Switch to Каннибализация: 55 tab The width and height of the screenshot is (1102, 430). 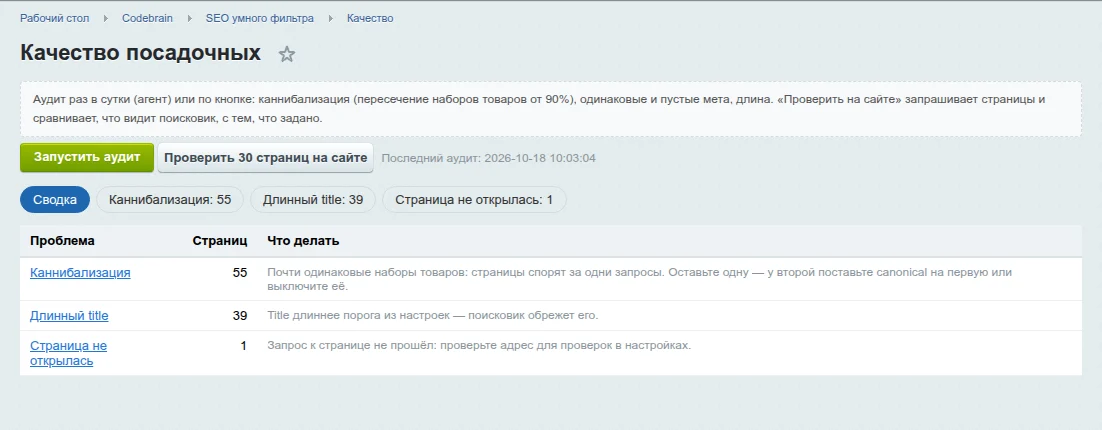(169, 200)
